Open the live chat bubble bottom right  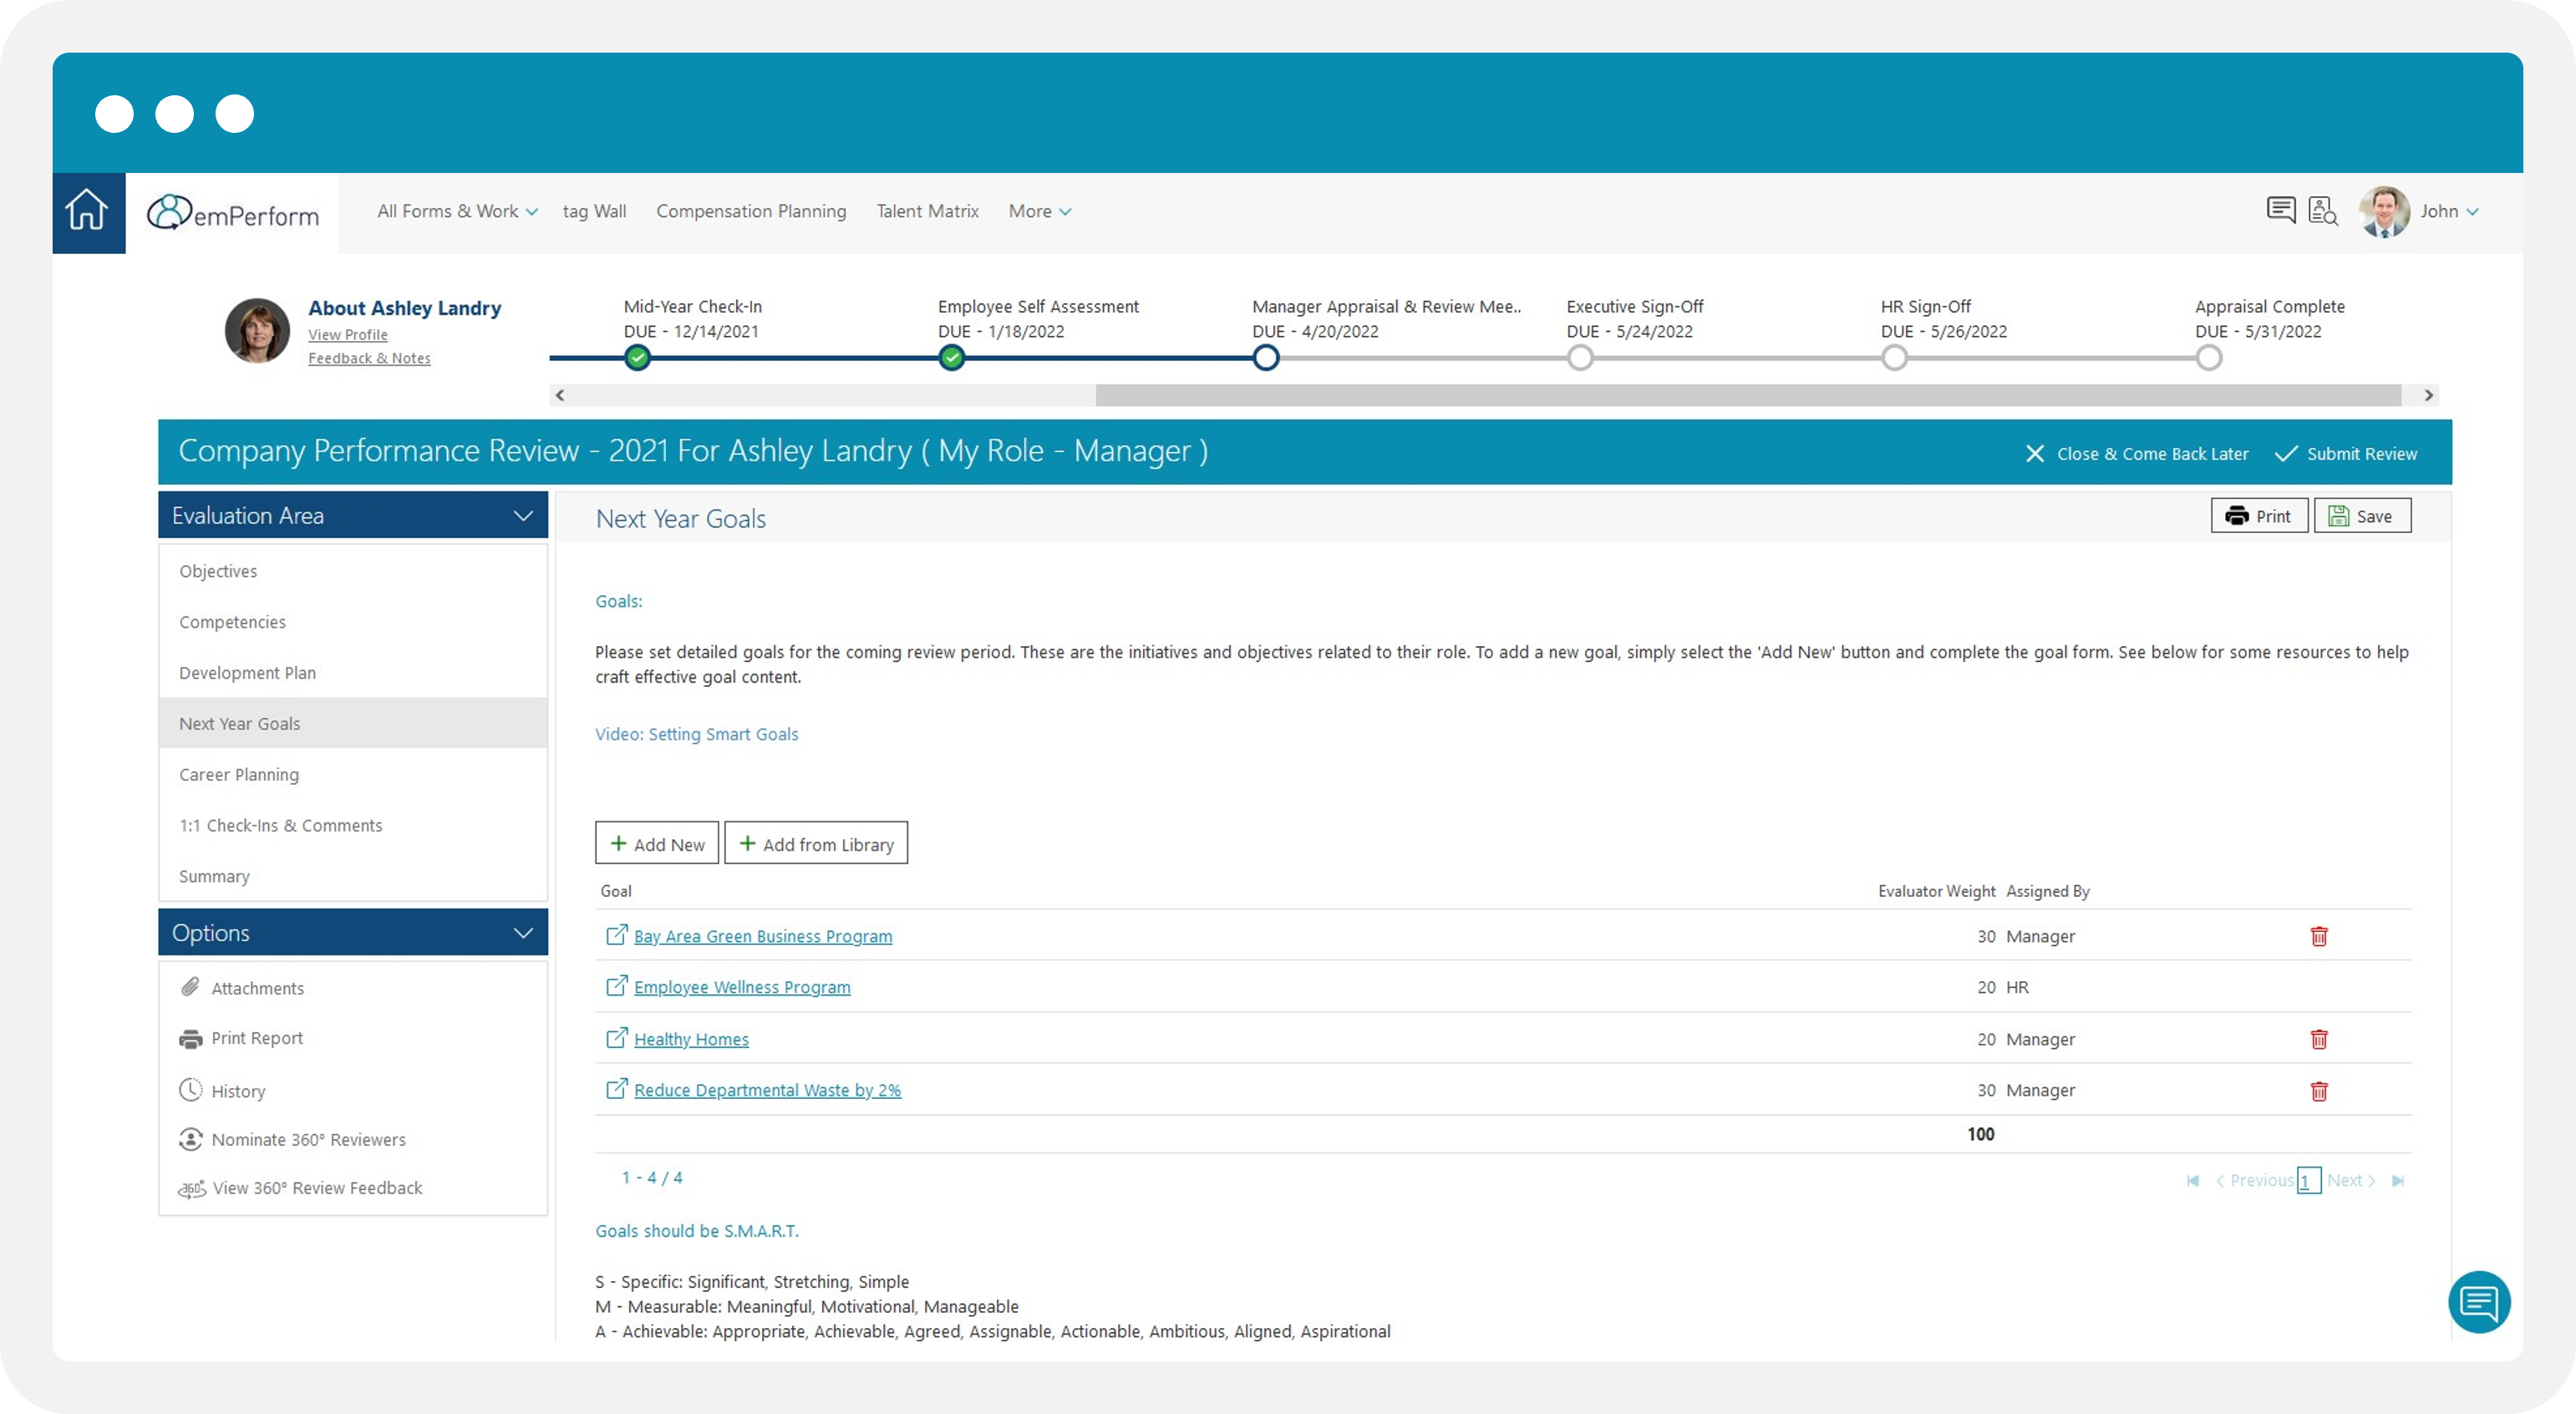[x=2479, y=1301]
